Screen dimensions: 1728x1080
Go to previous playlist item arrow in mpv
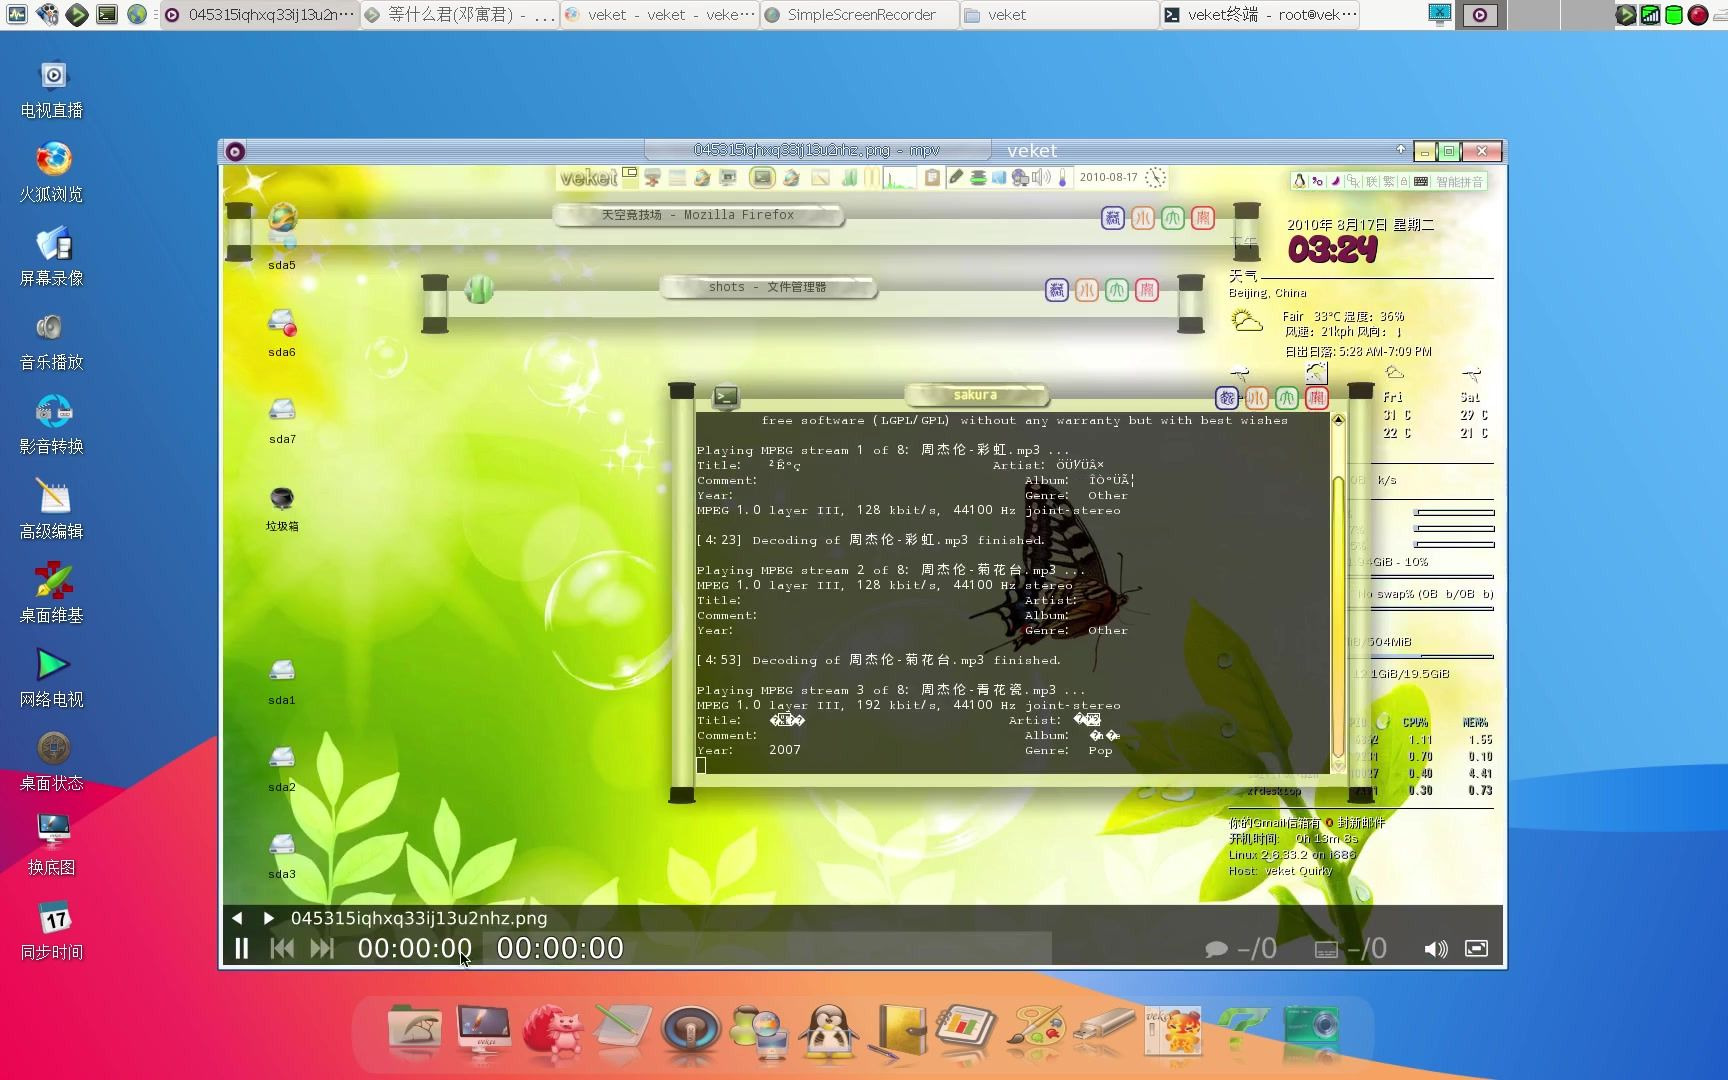tap(237, 918)
